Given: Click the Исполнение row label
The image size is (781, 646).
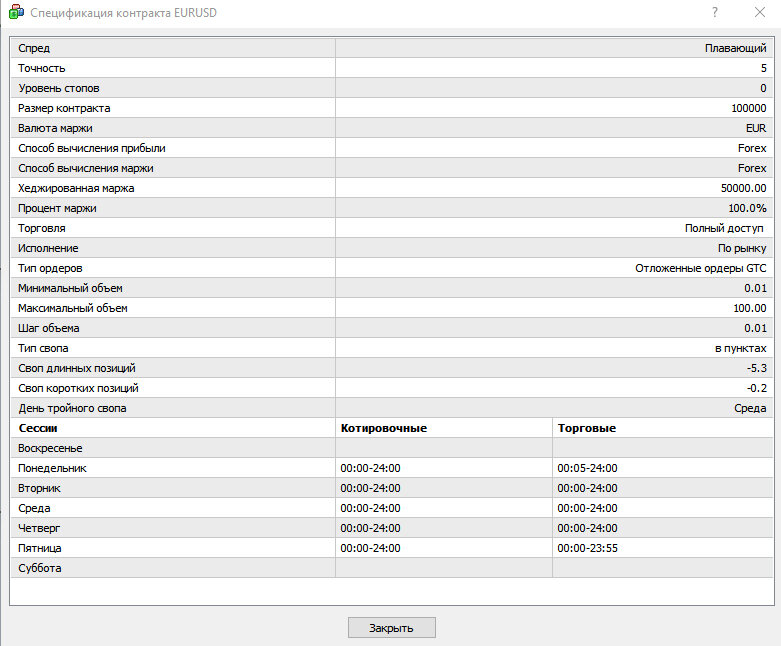Looking at the screenshot, I should tap(48, 248).
